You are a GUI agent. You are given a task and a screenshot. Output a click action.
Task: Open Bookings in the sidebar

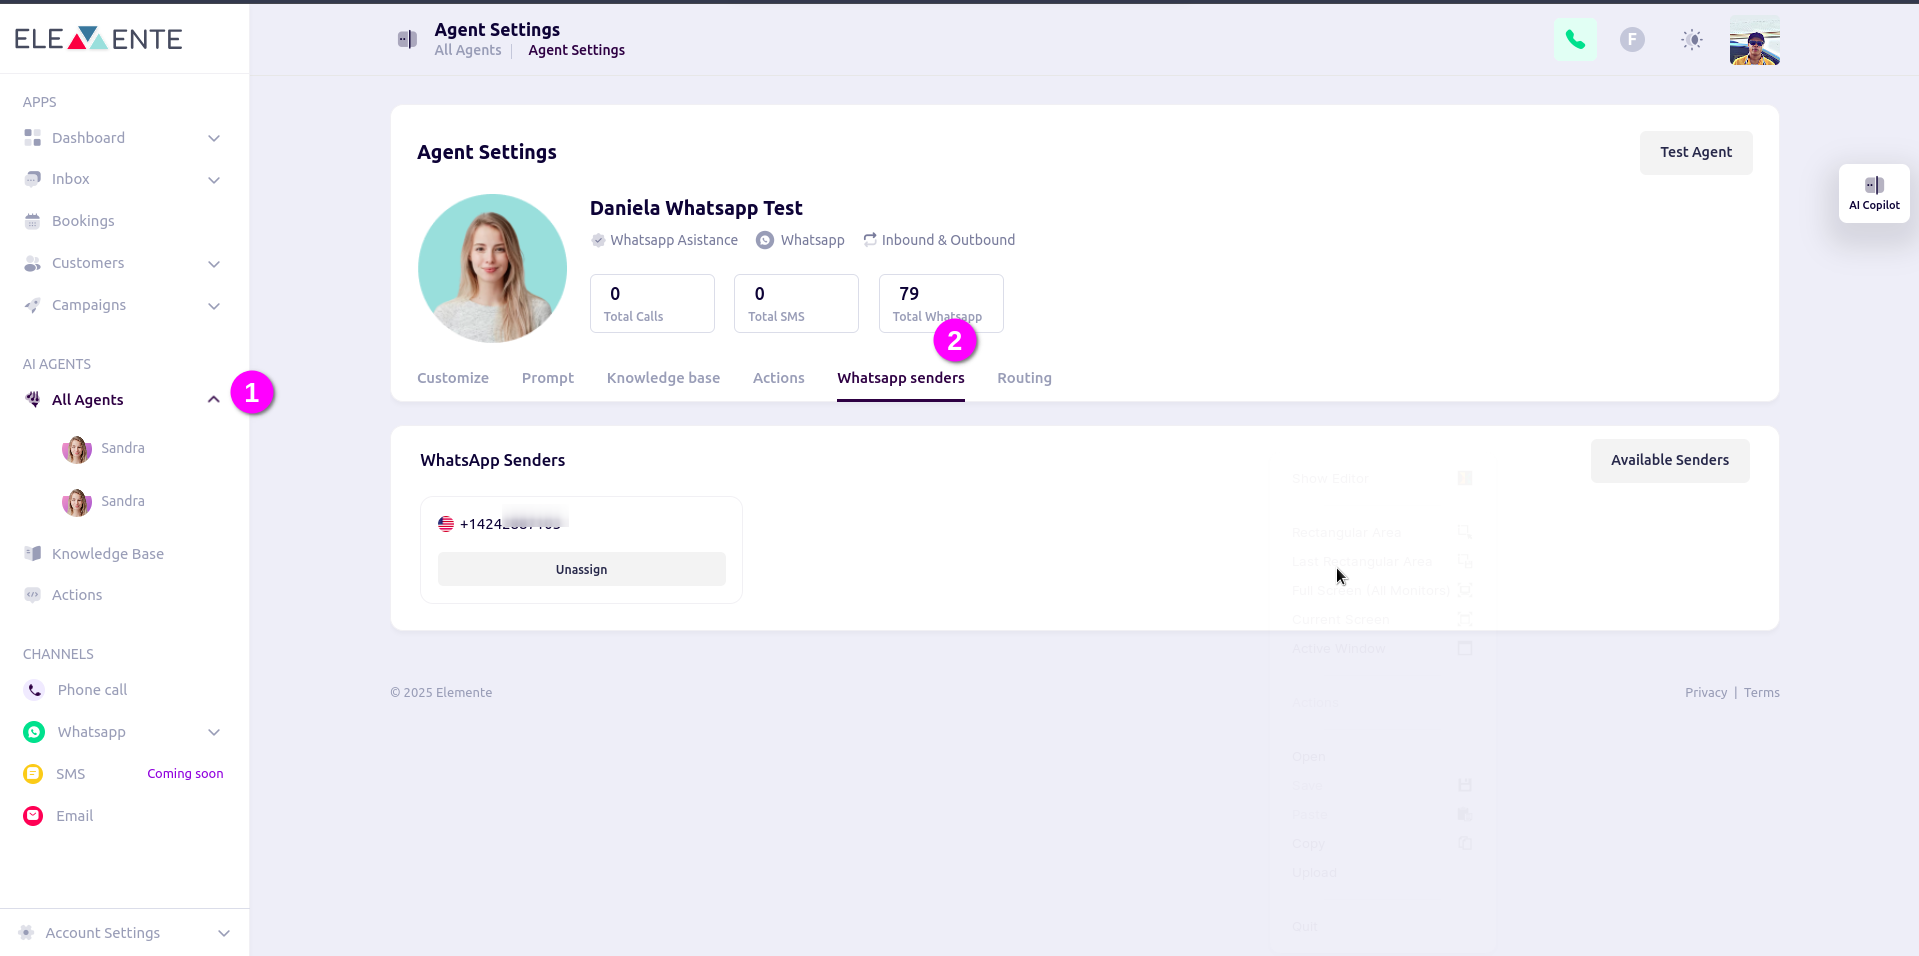coord(83,221)
